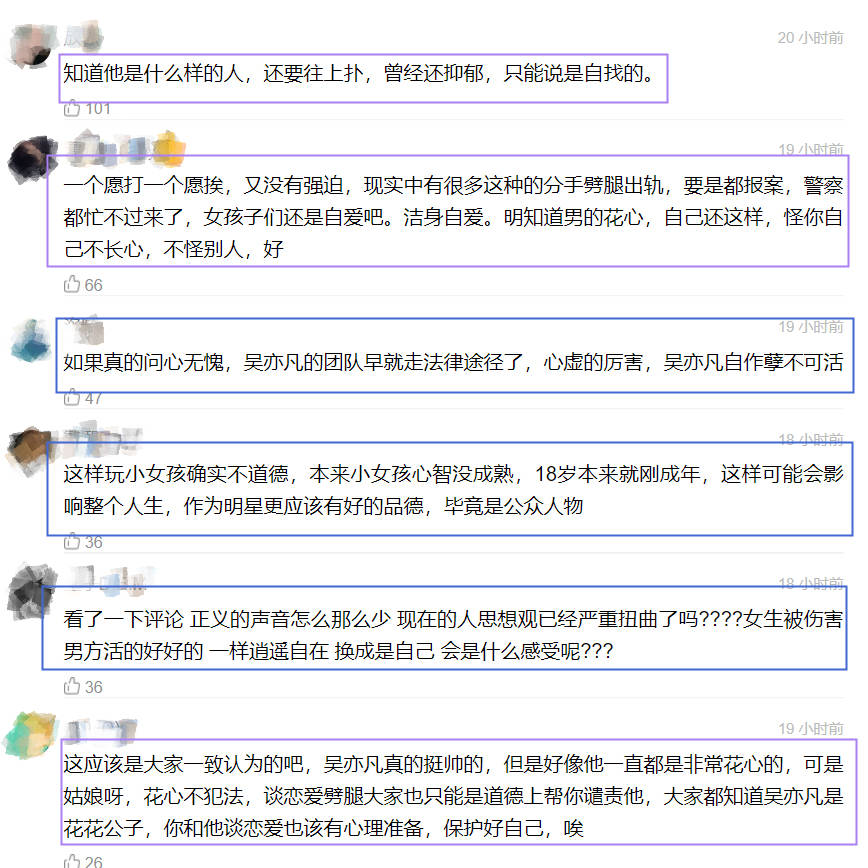Open avatar of first commenter

(32, 46)
